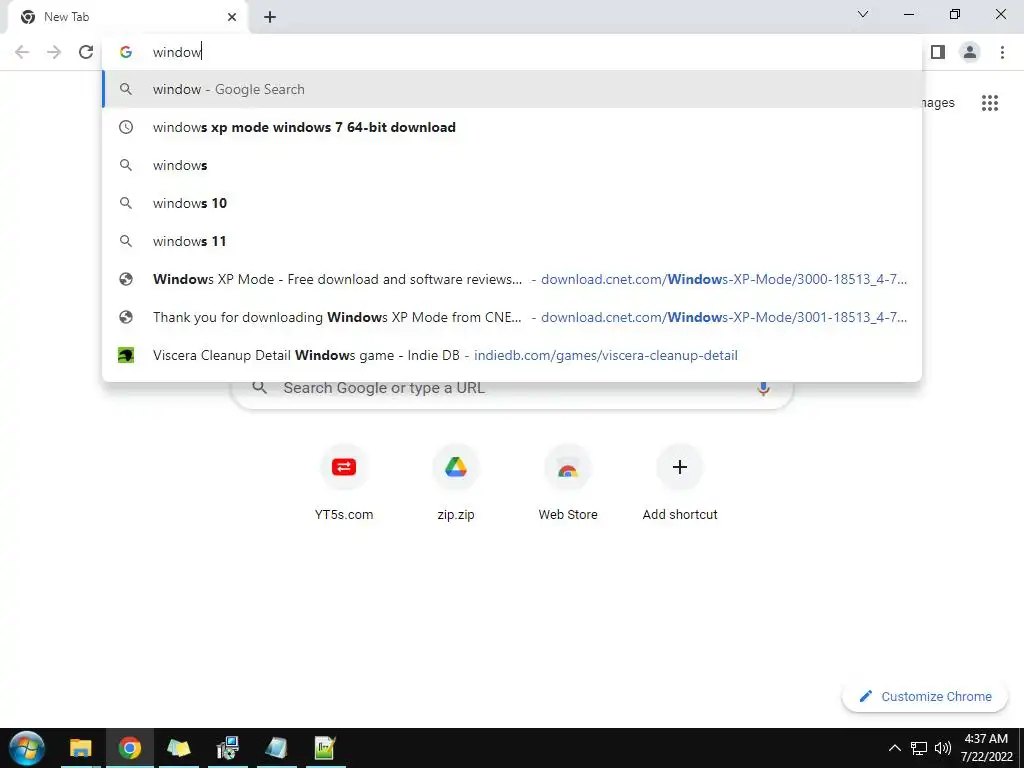Click the clock history icon in suggestions
1024x768 pixels.
tap(126, 127)
